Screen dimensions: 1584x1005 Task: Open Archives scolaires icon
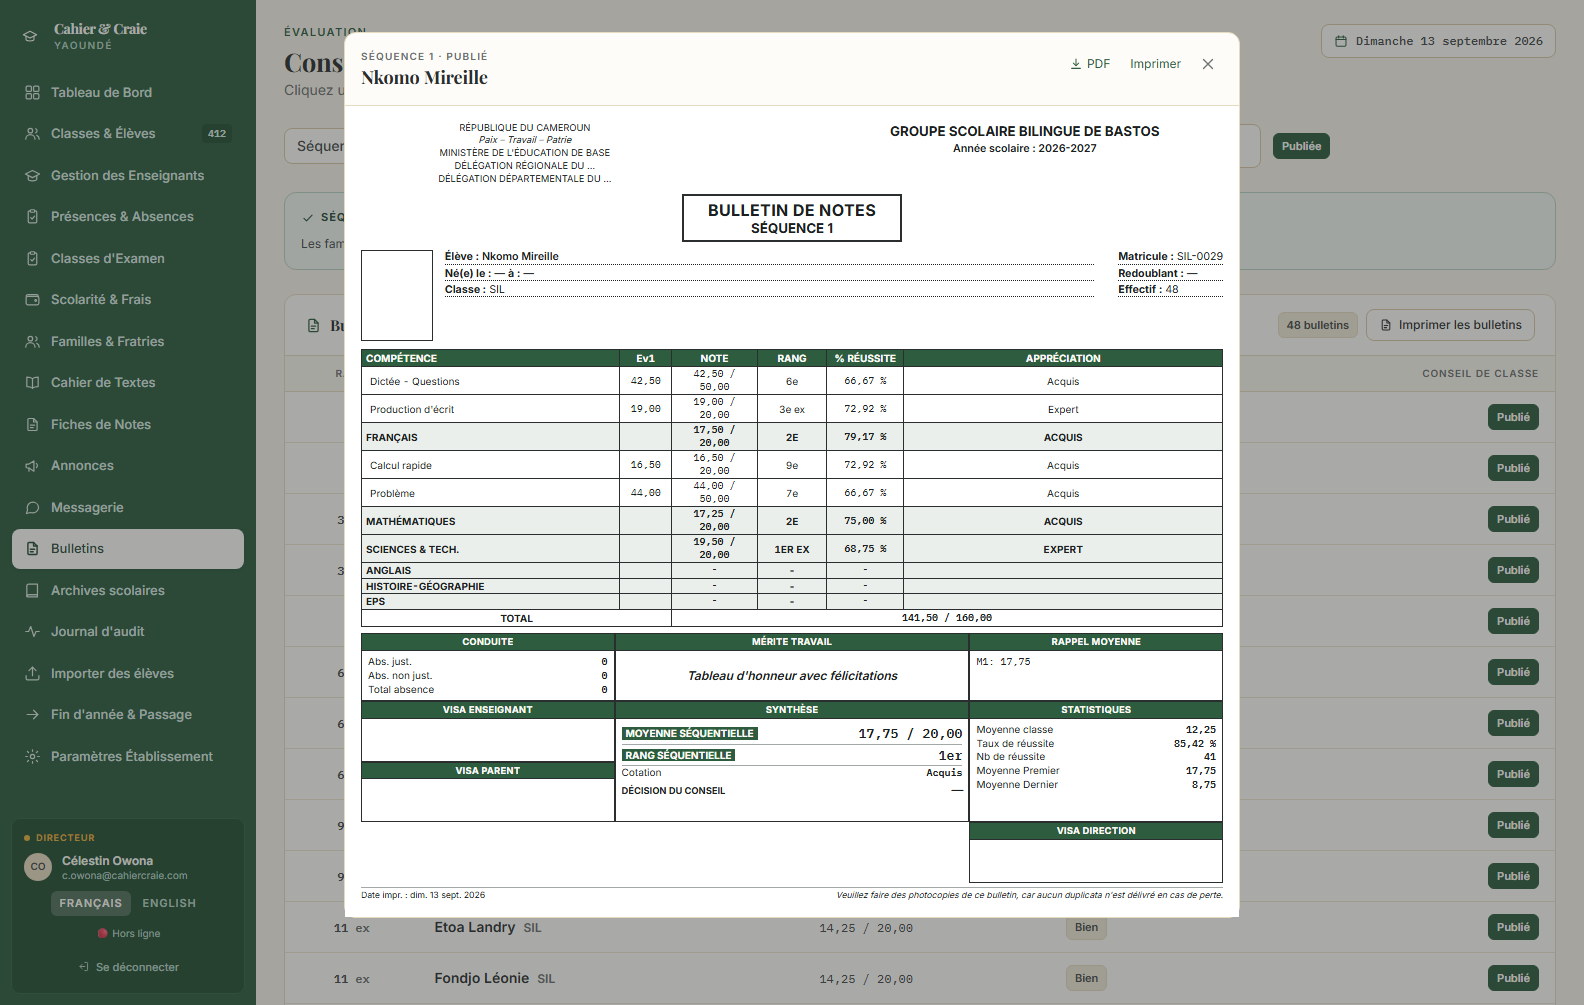(32, 590)
